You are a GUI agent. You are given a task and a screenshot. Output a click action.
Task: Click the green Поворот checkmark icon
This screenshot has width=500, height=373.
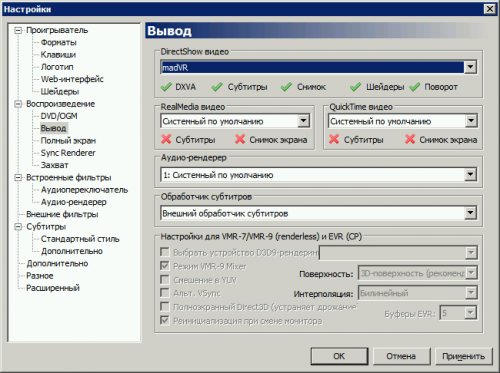tap(414, 87)
